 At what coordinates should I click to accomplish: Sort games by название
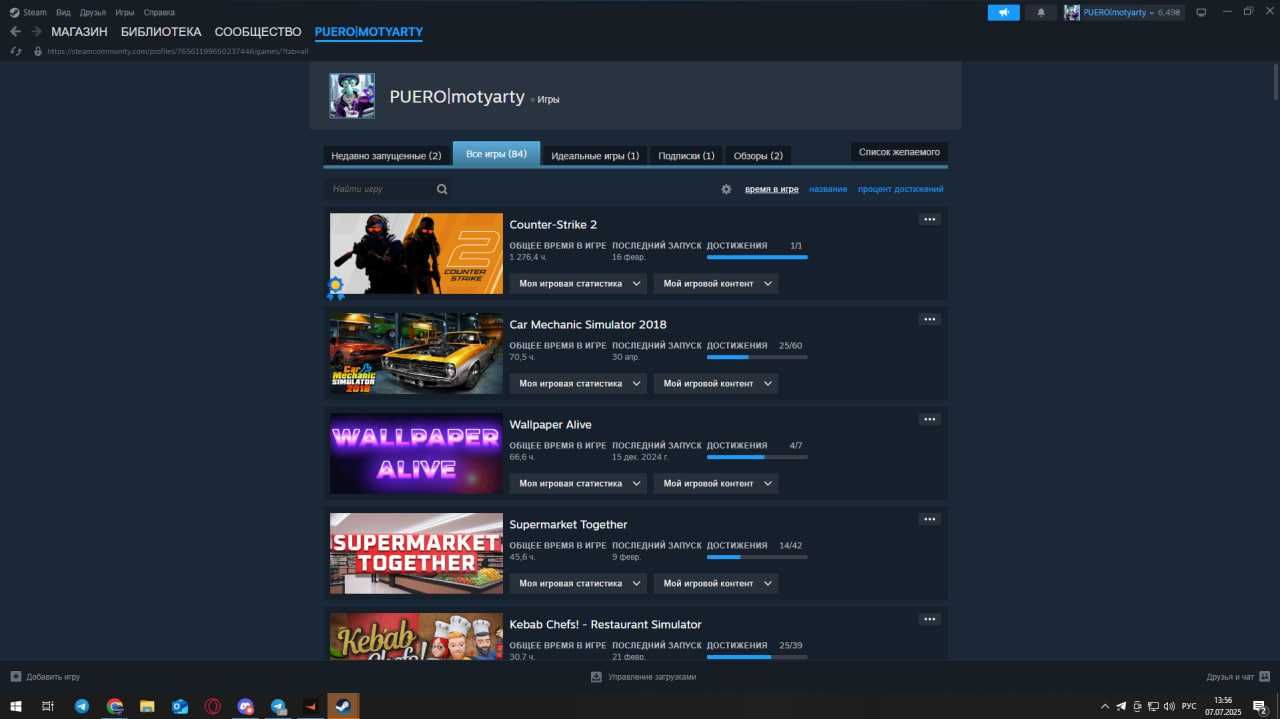[x=828, y=189]
